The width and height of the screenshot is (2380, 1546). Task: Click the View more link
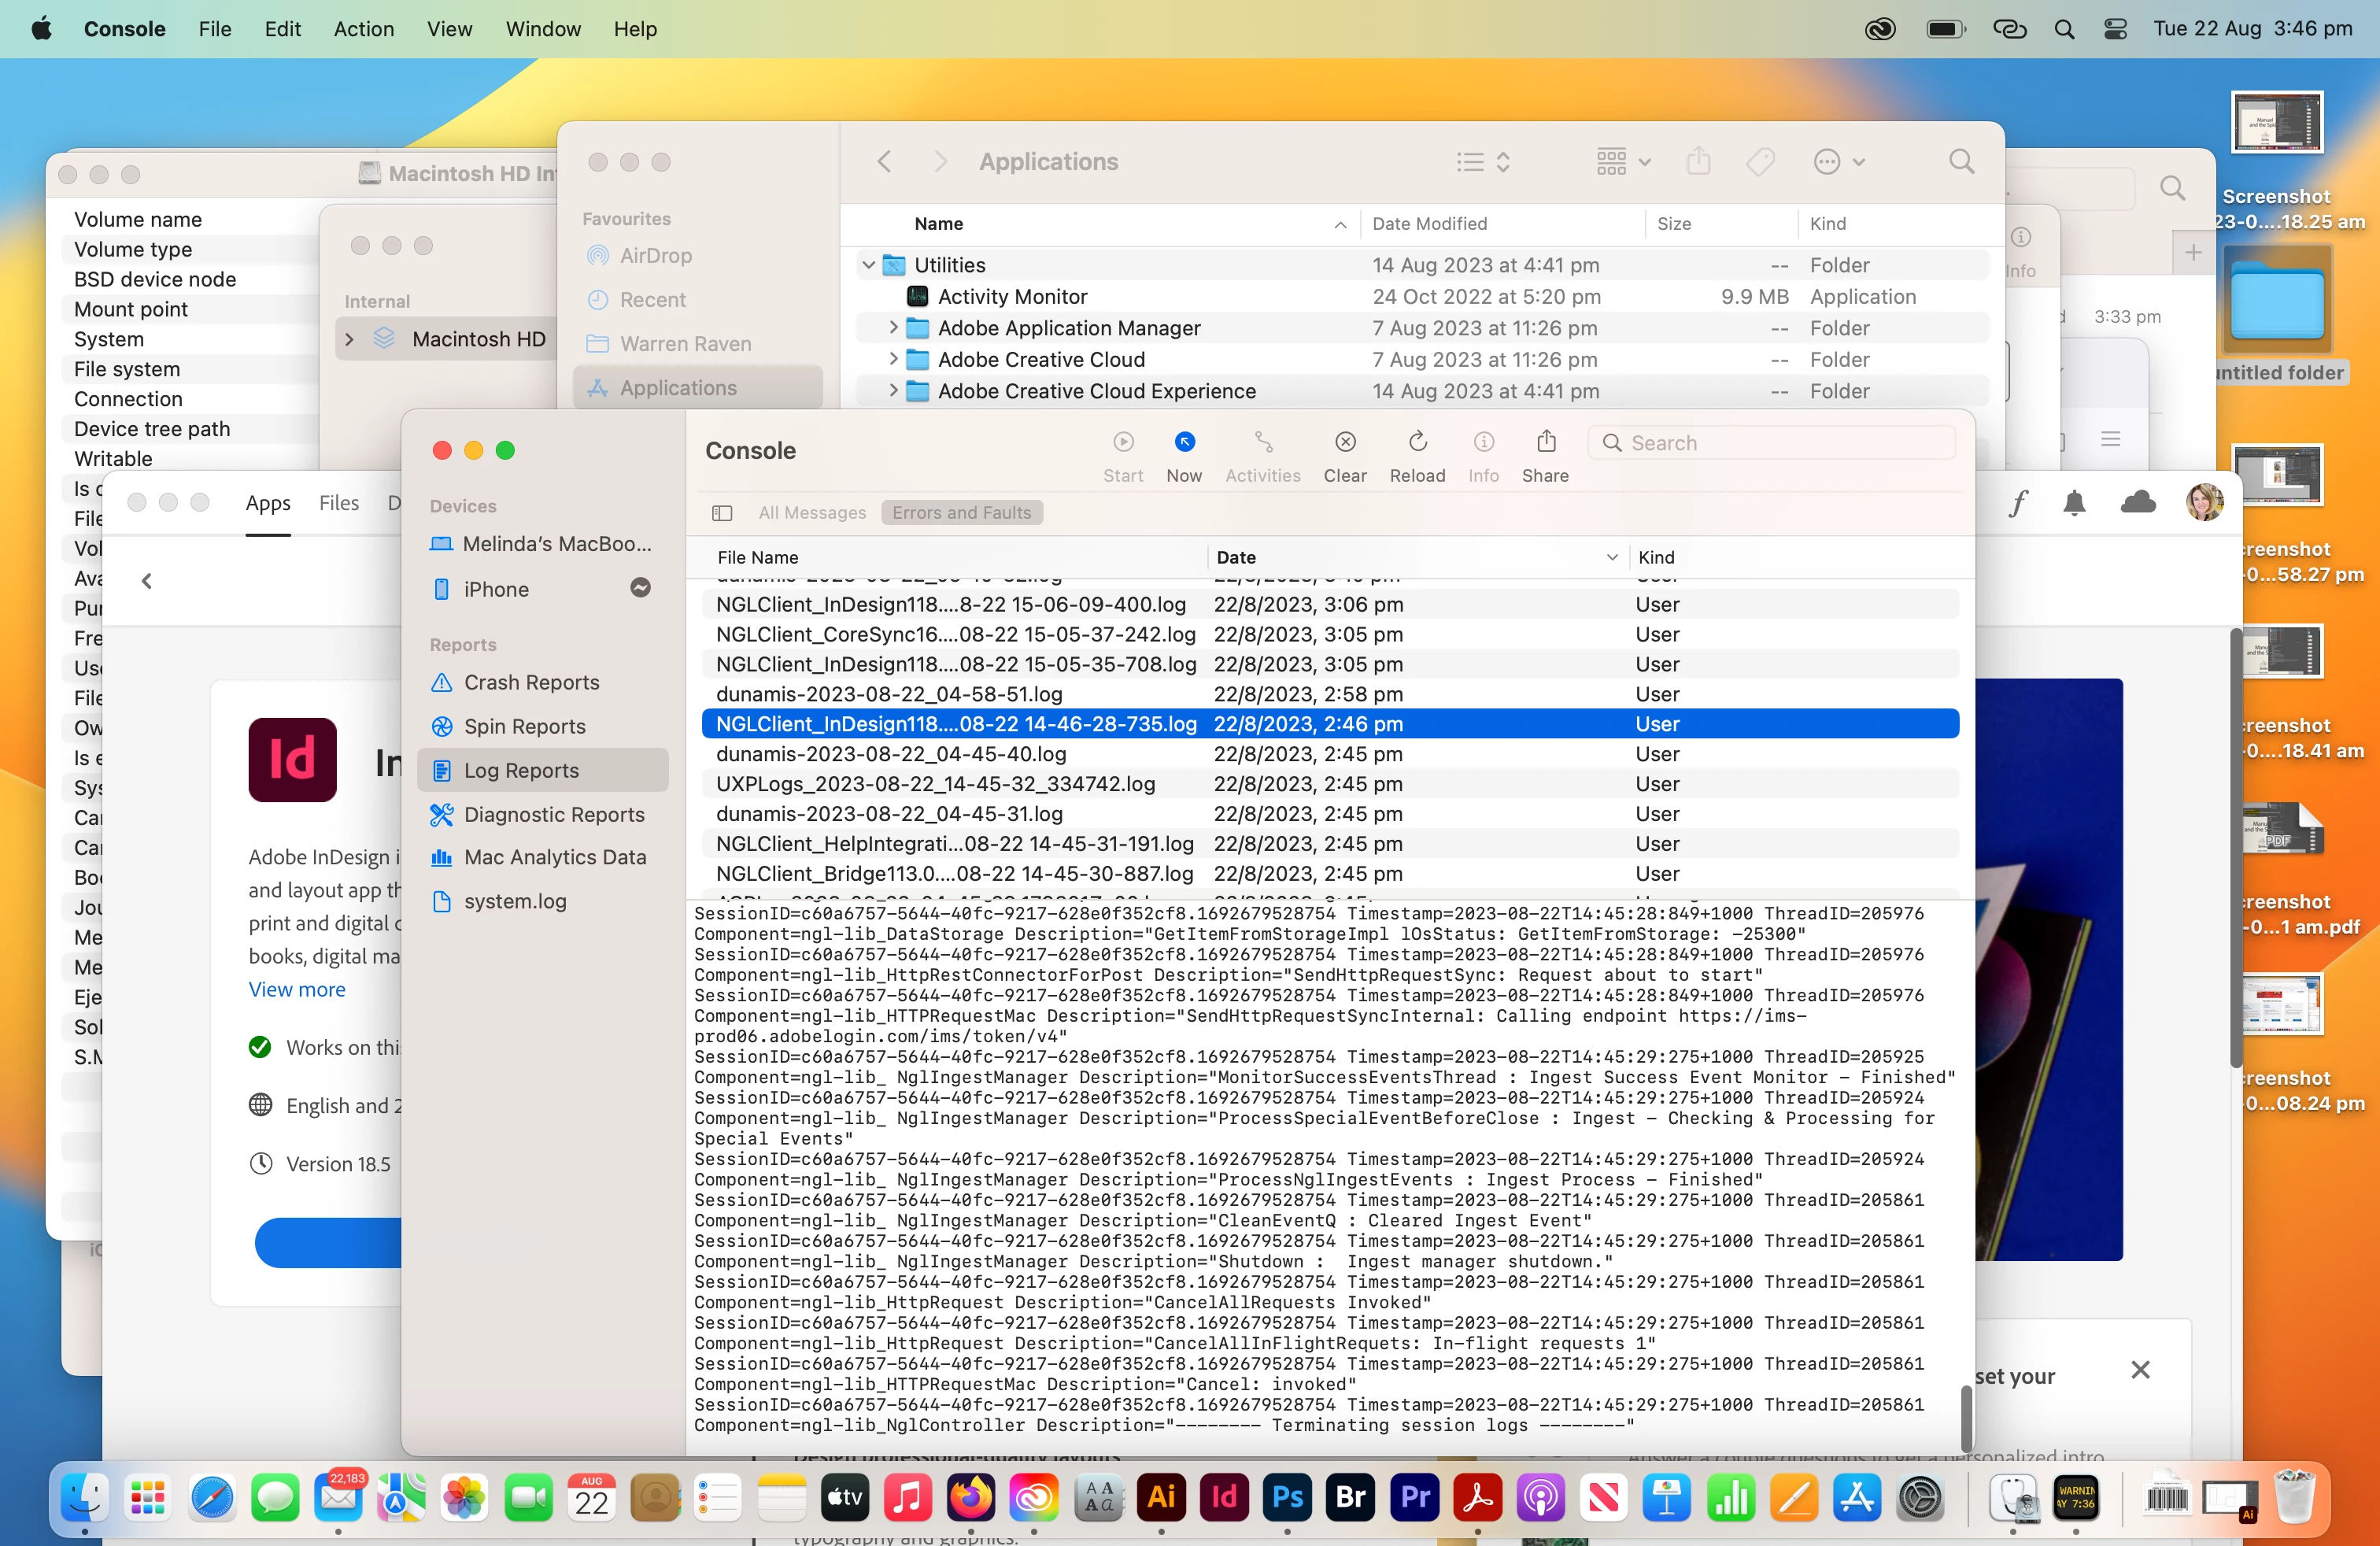point(297,989)
